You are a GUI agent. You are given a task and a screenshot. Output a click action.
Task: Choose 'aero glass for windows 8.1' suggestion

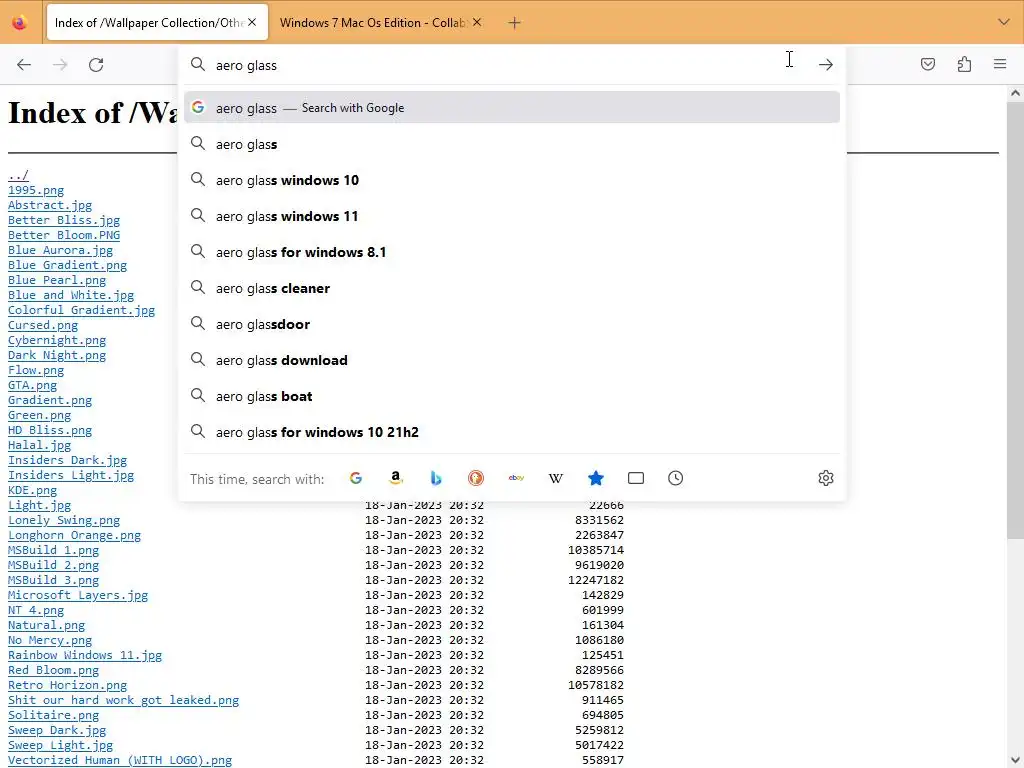click(x=511, y=251)
